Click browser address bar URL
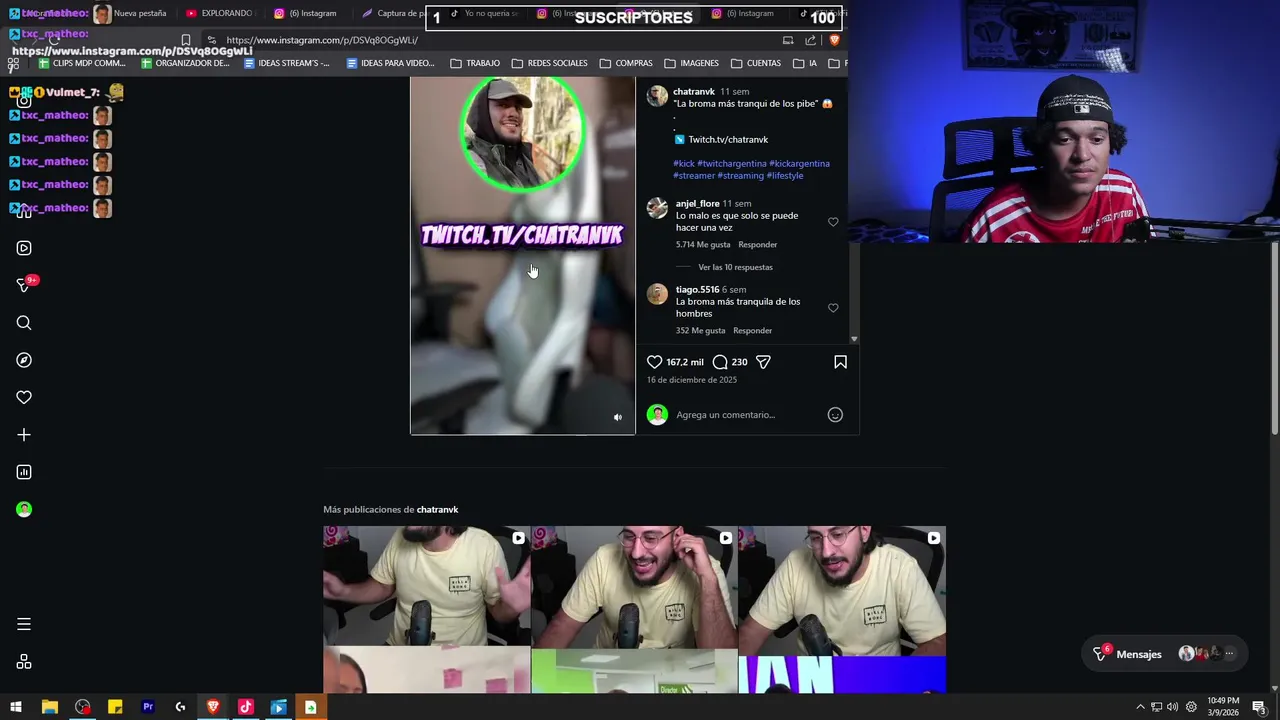 322,40
